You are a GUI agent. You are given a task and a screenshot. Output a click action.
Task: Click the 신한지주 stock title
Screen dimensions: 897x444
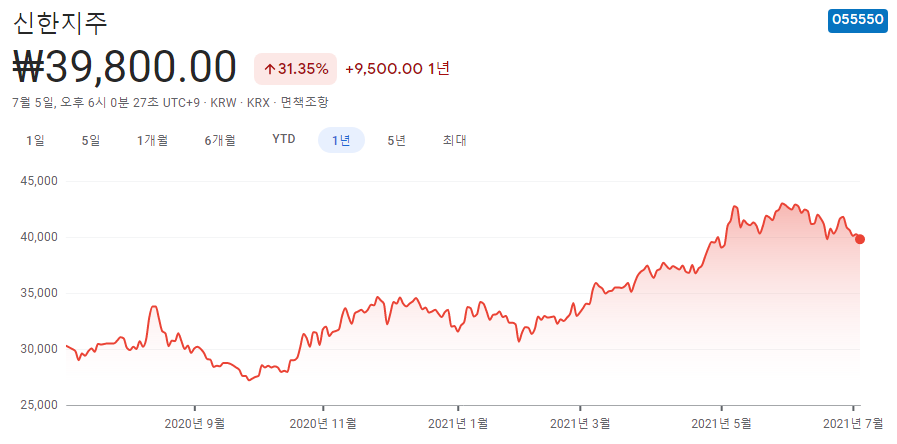point(60,21)
